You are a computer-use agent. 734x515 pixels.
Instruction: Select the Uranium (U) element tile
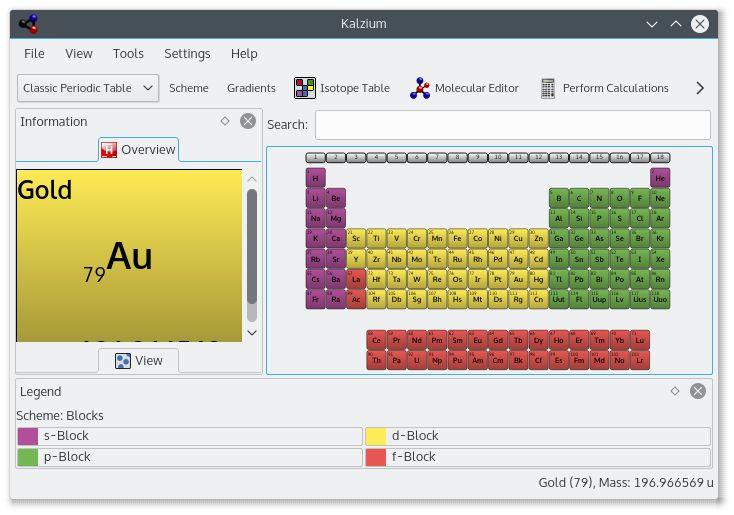(x=417, y=360)
